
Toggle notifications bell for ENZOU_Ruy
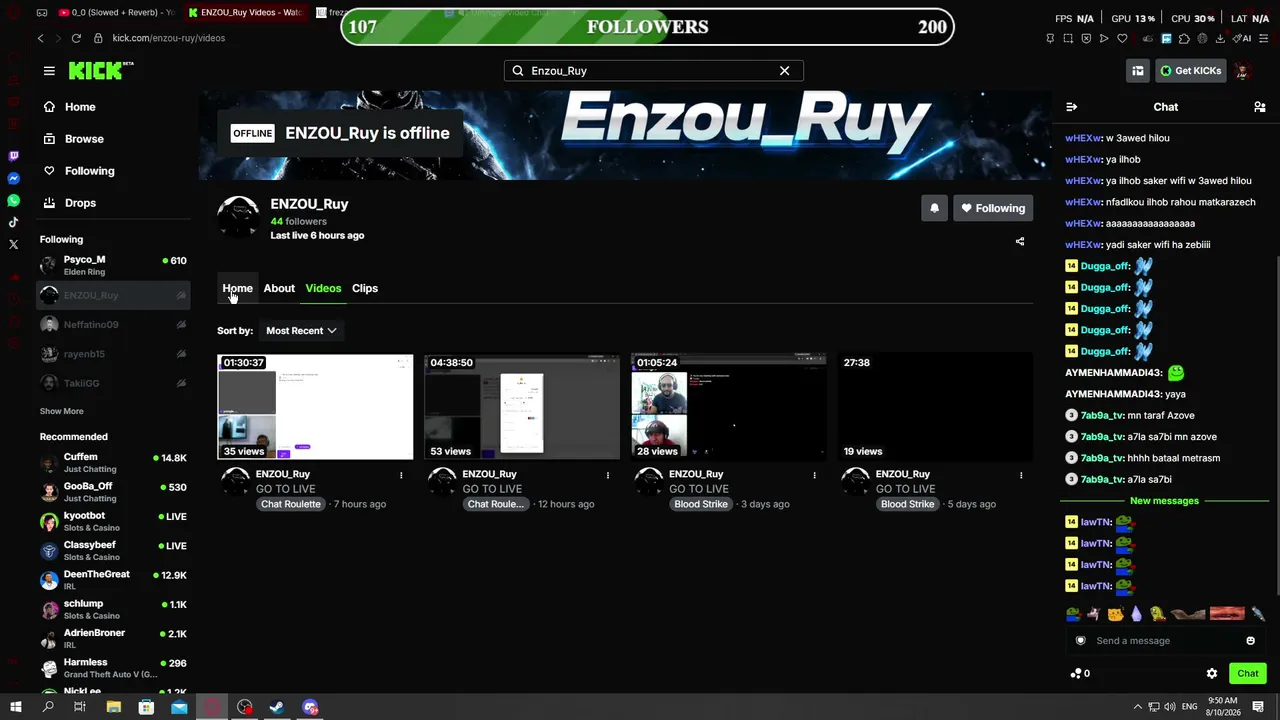tap(934, 208)
